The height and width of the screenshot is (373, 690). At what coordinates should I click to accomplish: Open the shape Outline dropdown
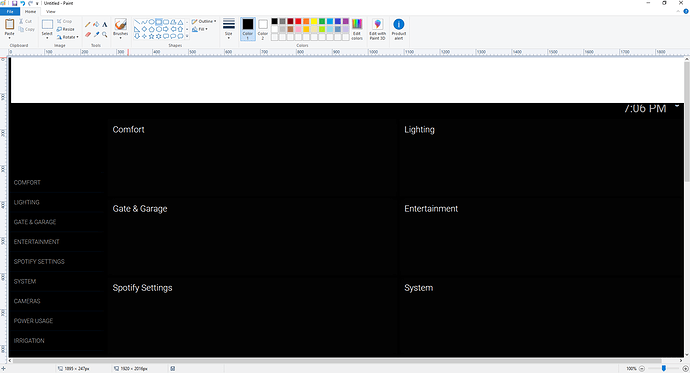(x=204, y=21)
